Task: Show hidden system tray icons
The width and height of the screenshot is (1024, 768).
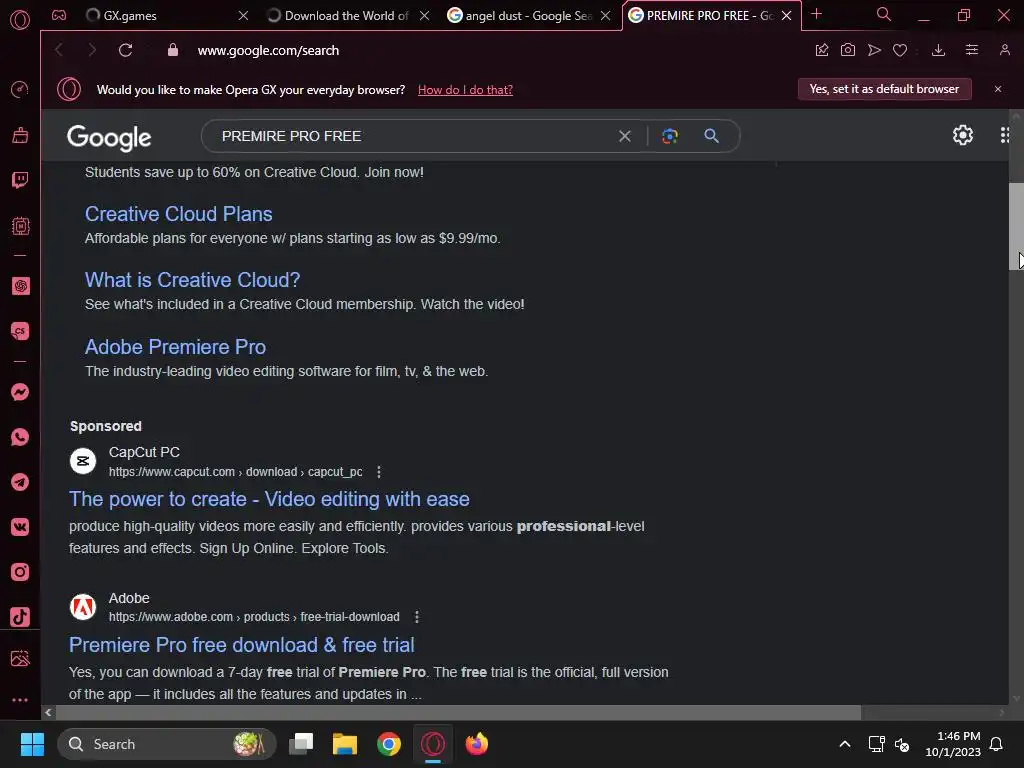Action: 844,744
